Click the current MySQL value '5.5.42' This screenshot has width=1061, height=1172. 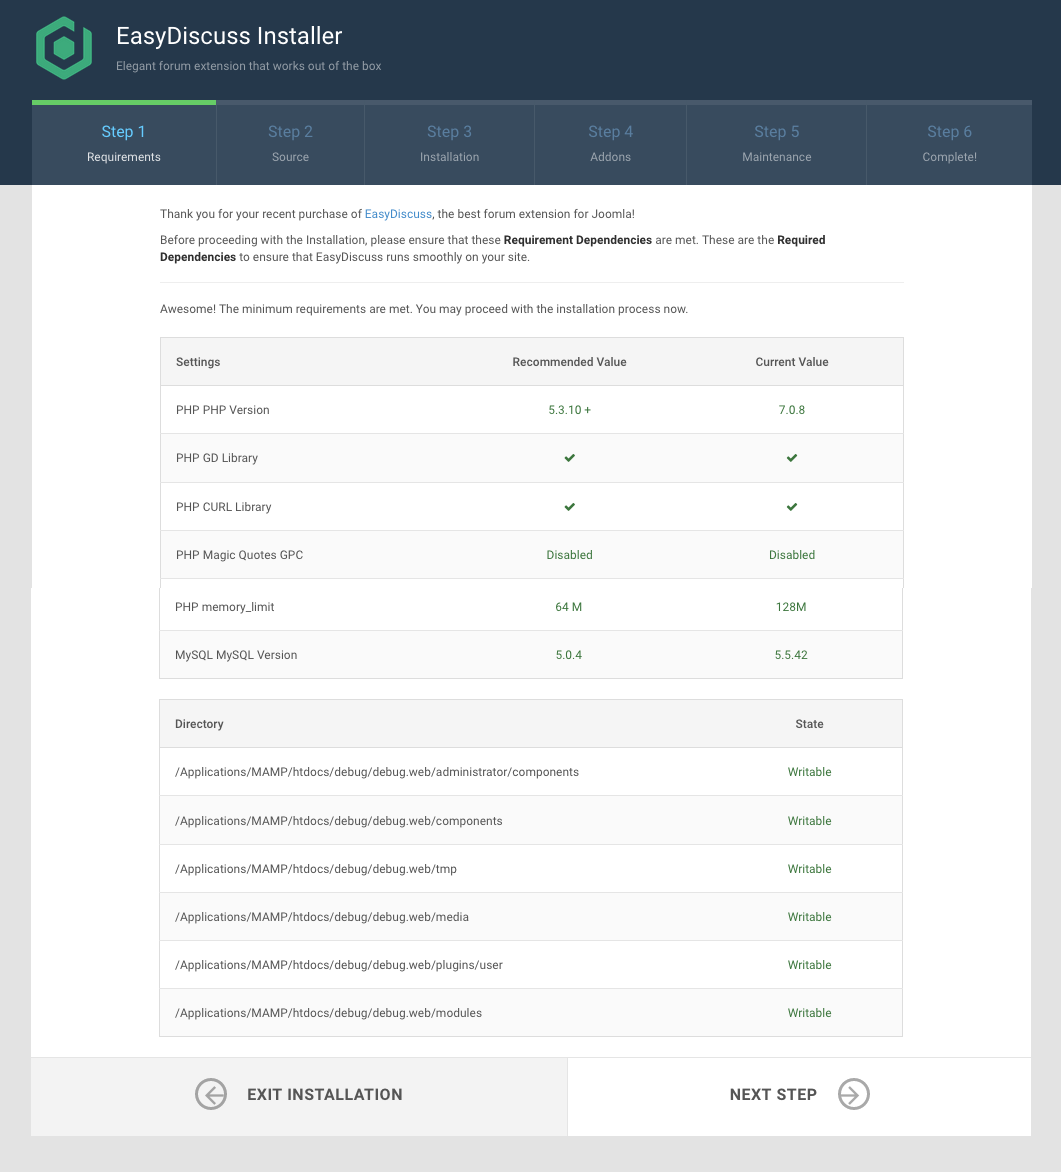point(791,655)
